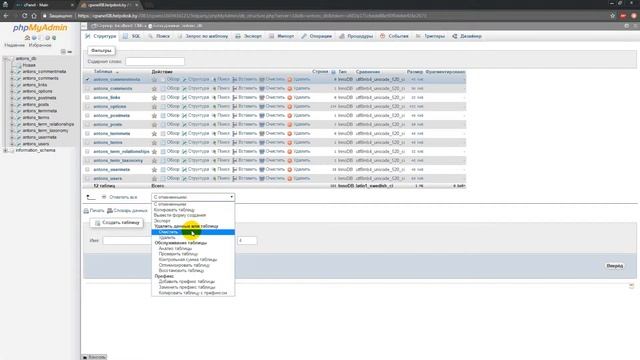Click favorite star in antons_termmeta row
The image size is (640, 360).
(x=154, y=133)
